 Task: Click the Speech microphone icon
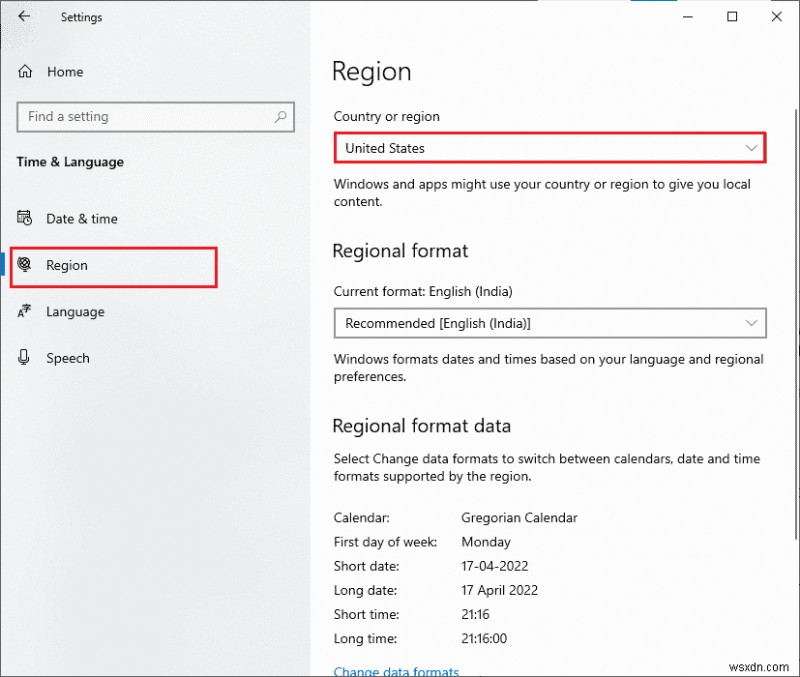pos(23,358)
